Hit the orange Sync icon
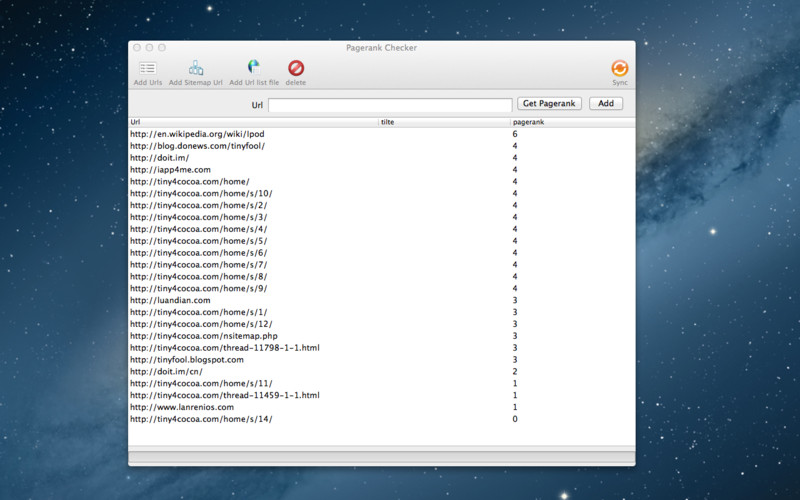This screenshot has height=500, width=800. [620, 69]
